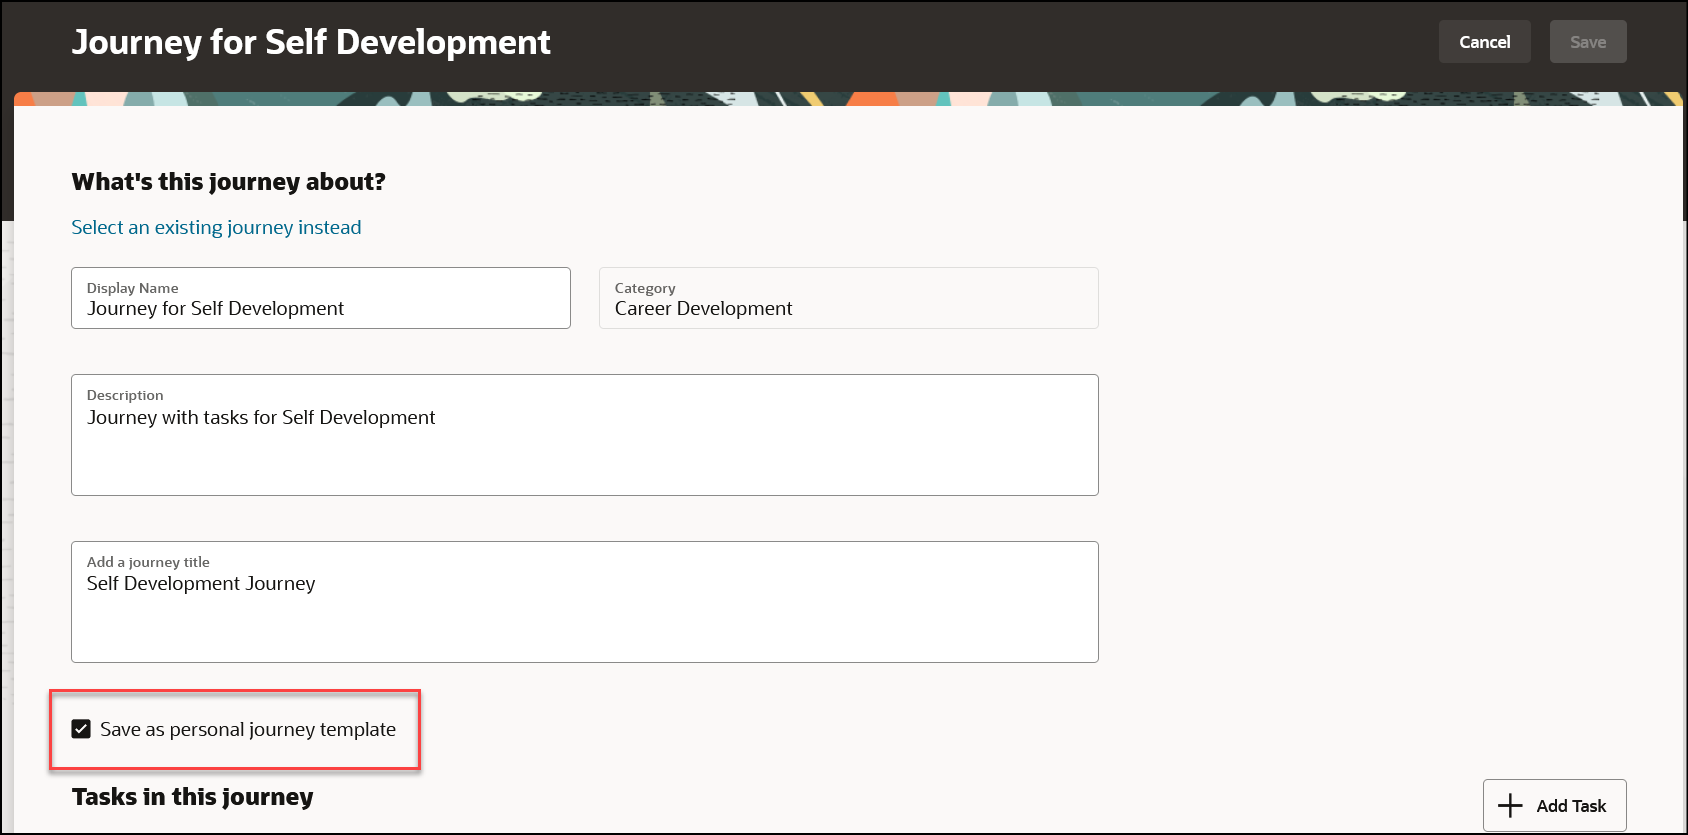Click the Description text area
The width and height of the screenshot is (1688, 835).
[x=585, y=435]
